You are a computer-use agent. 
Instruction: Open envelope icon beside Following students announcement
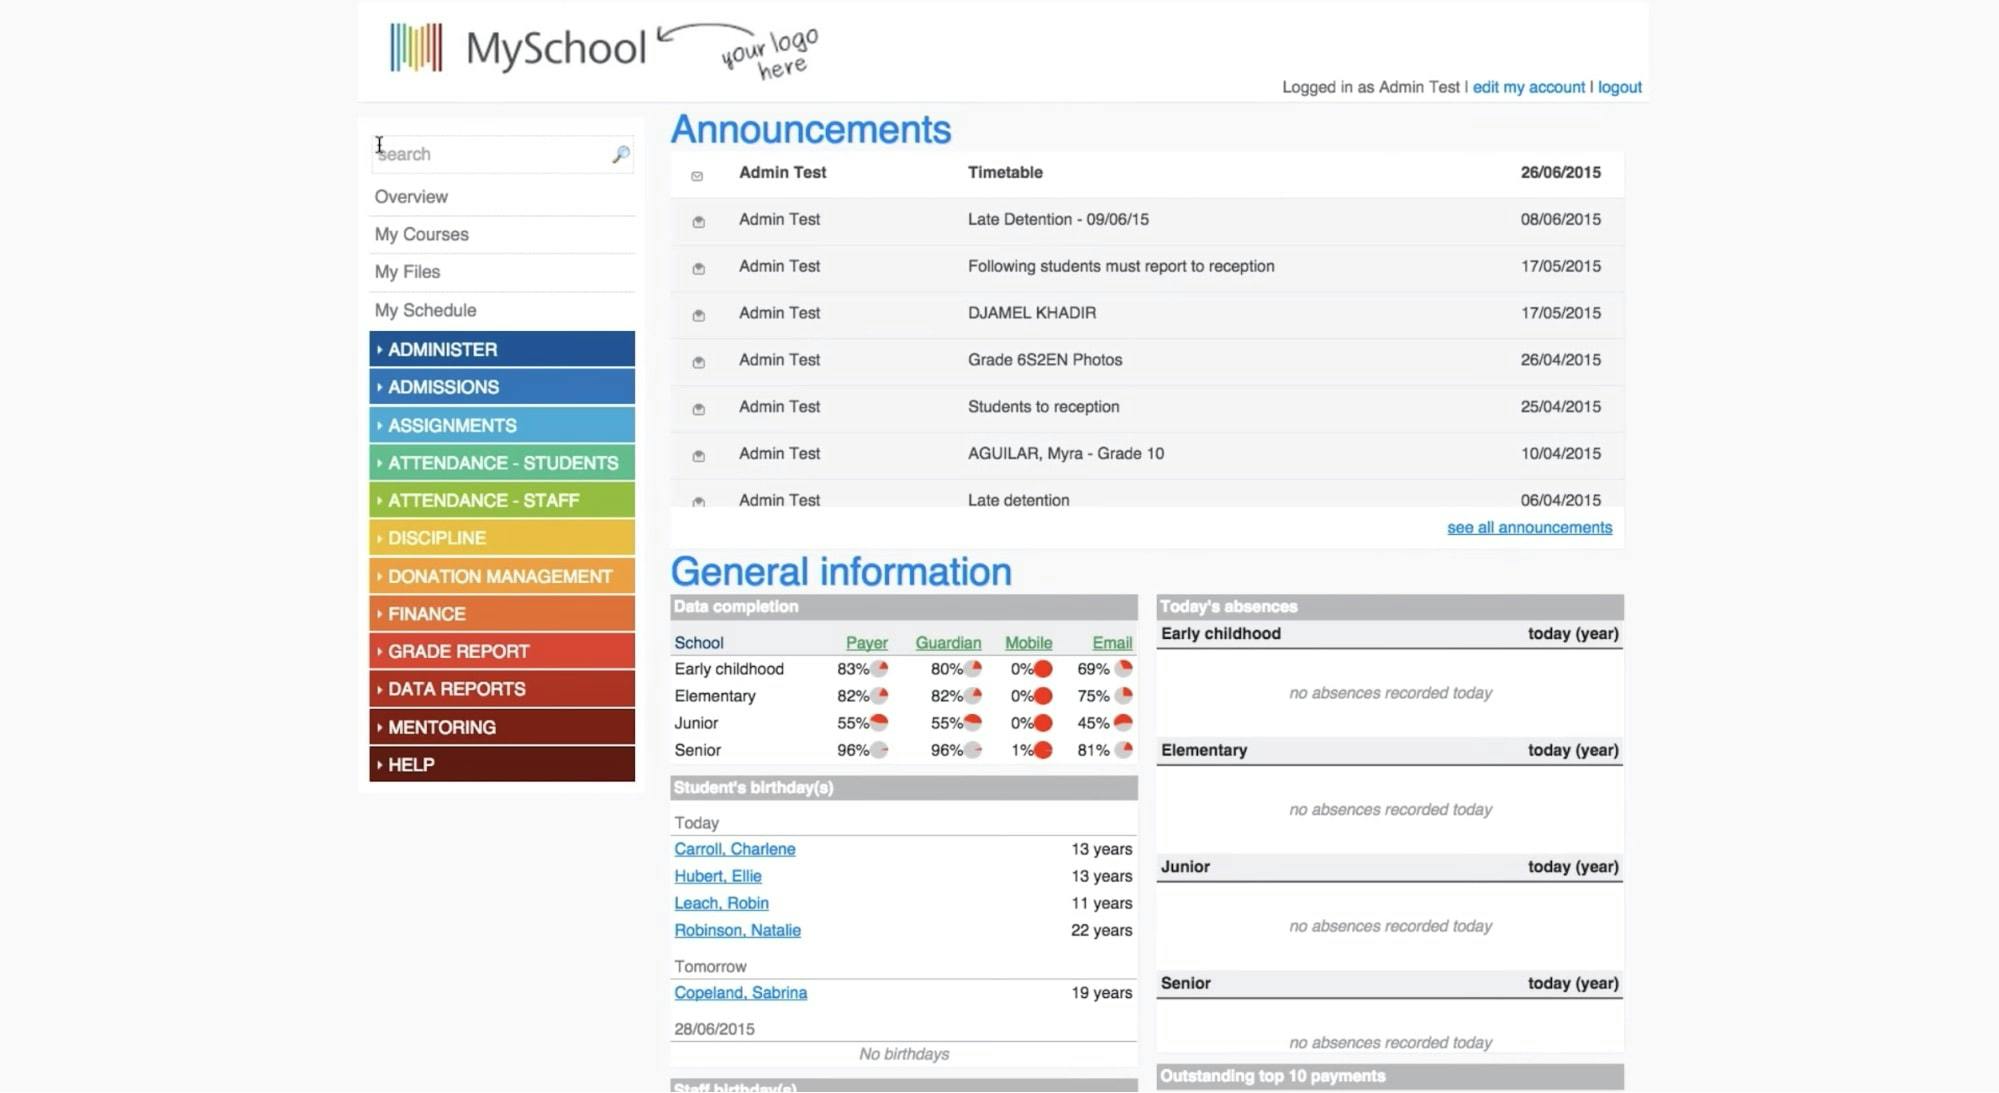coord(698,269)
